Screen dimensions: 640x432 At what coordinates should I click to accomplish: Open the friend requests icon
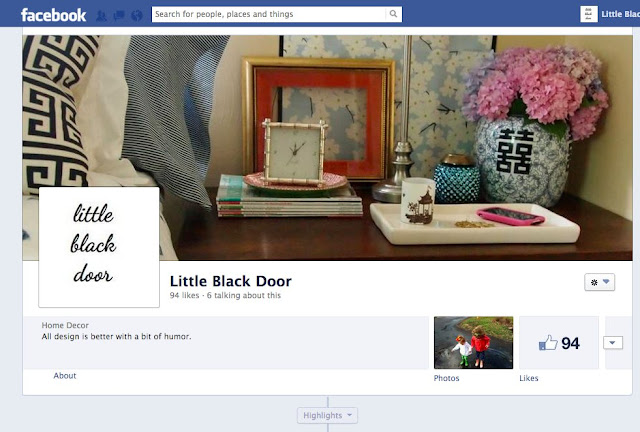[x=101, y=16]
